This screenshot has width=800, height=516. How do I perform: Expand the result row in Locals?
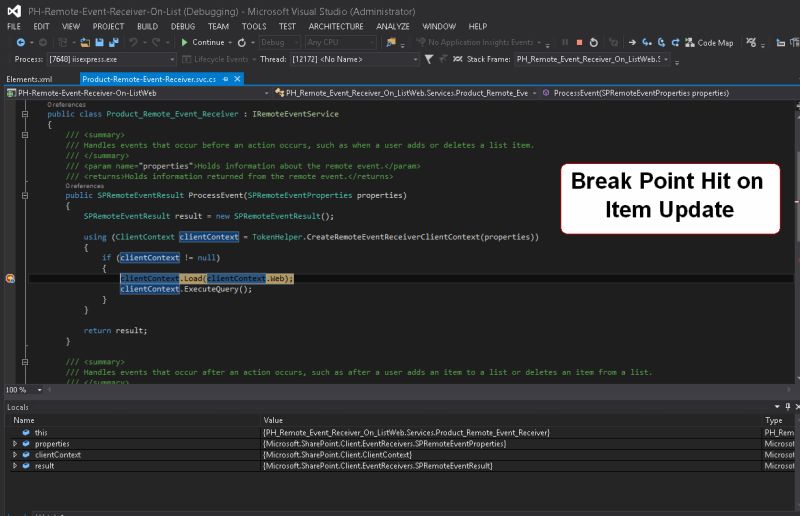(15, 465)
